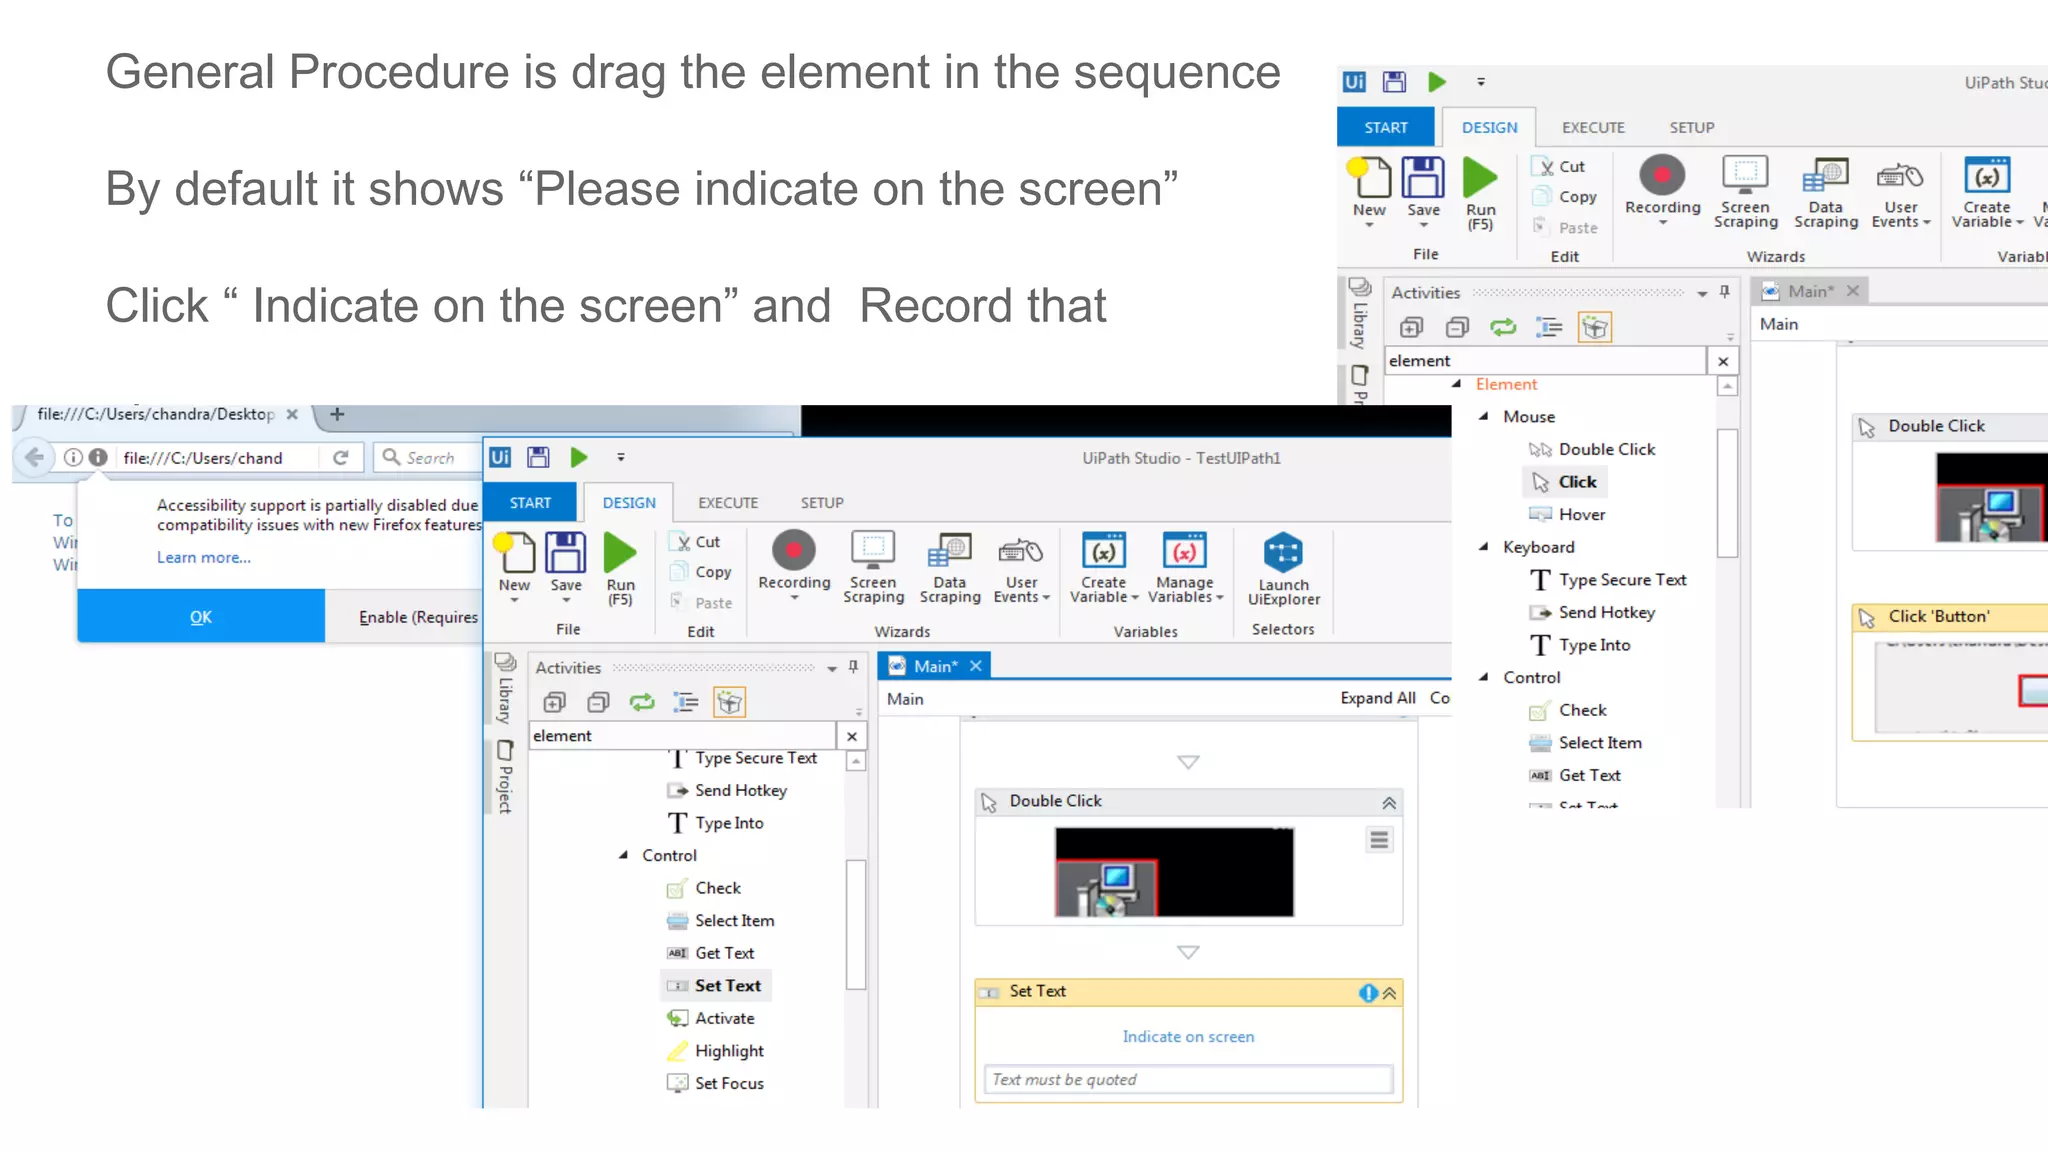The height and width of the screenshot is (1152, 2048).
Task: Open options menu icon in Double Click activity
Action: (1379, 840)
